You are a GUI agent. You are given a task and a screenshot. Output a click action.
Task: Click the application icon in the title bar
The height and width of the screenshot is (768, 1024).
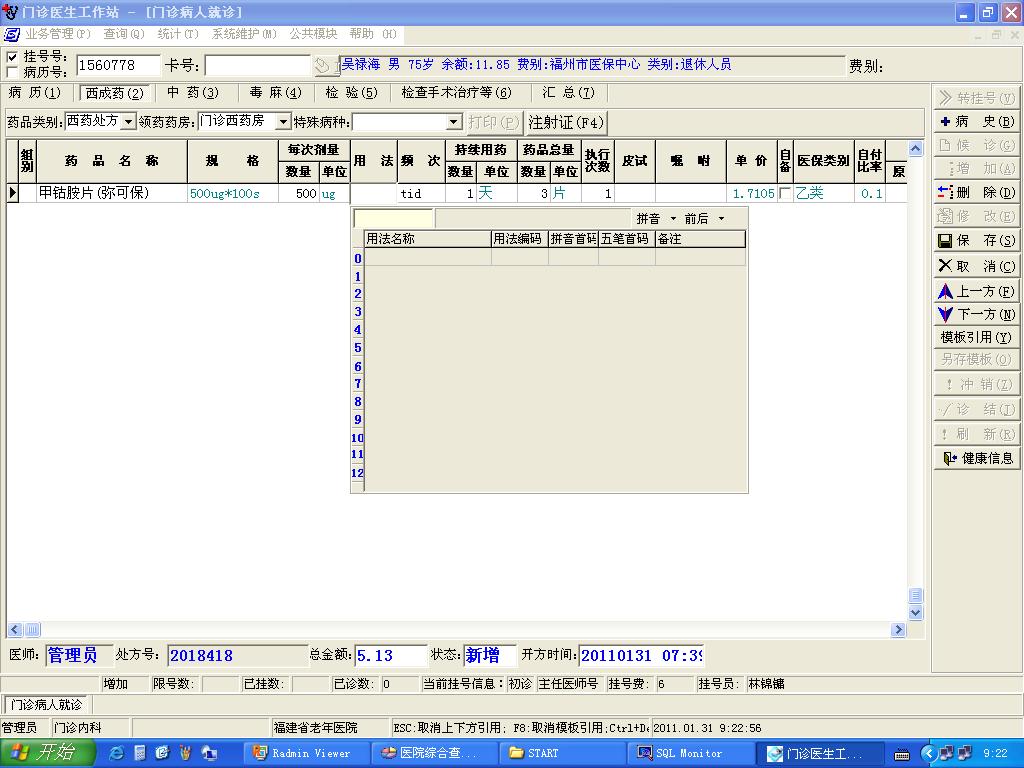(10, 12)
